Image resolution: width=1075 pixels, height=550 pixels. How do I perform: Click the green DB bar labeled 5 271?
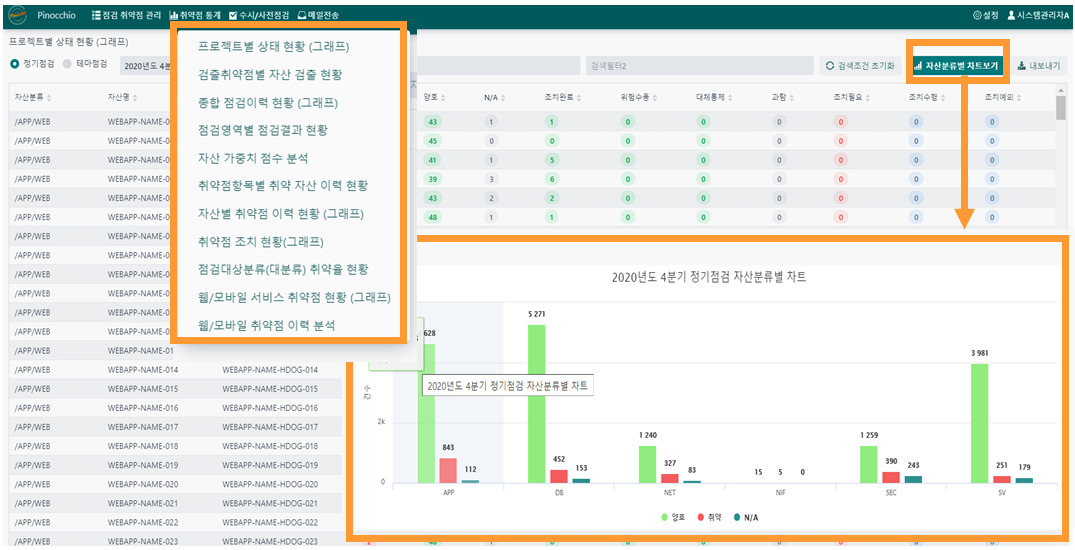tap(537, 403)
